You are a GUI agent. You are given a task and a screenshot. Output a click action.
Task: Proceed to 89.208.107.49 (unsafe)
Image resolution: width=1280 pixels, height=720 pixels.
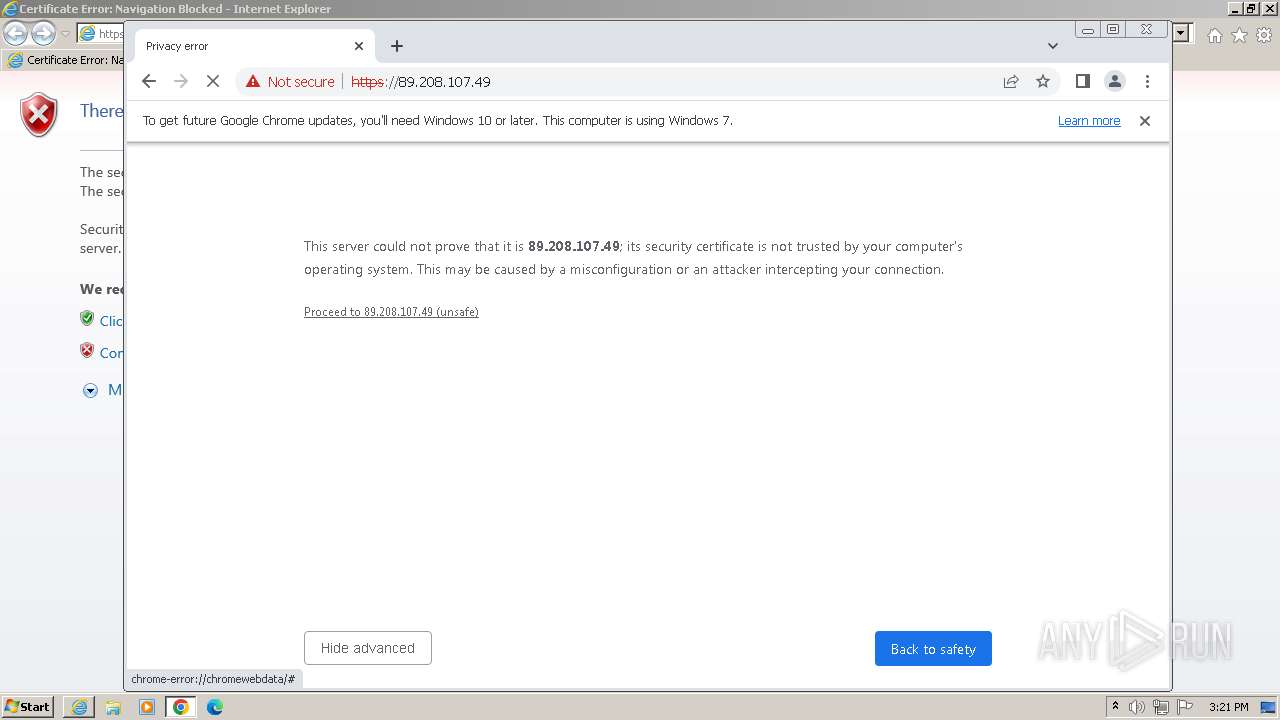391,312
